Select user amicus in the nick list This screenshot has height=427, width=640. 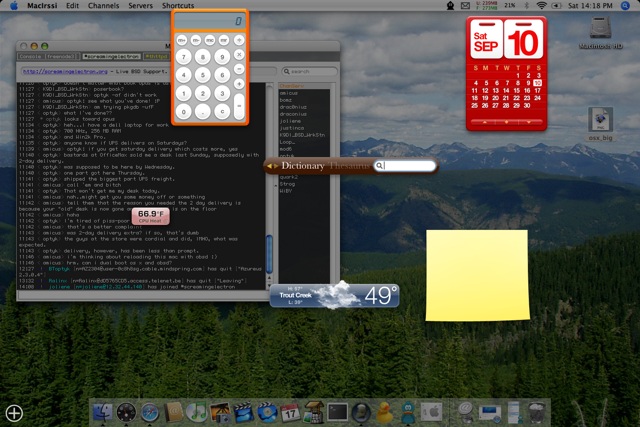[289, 93]
